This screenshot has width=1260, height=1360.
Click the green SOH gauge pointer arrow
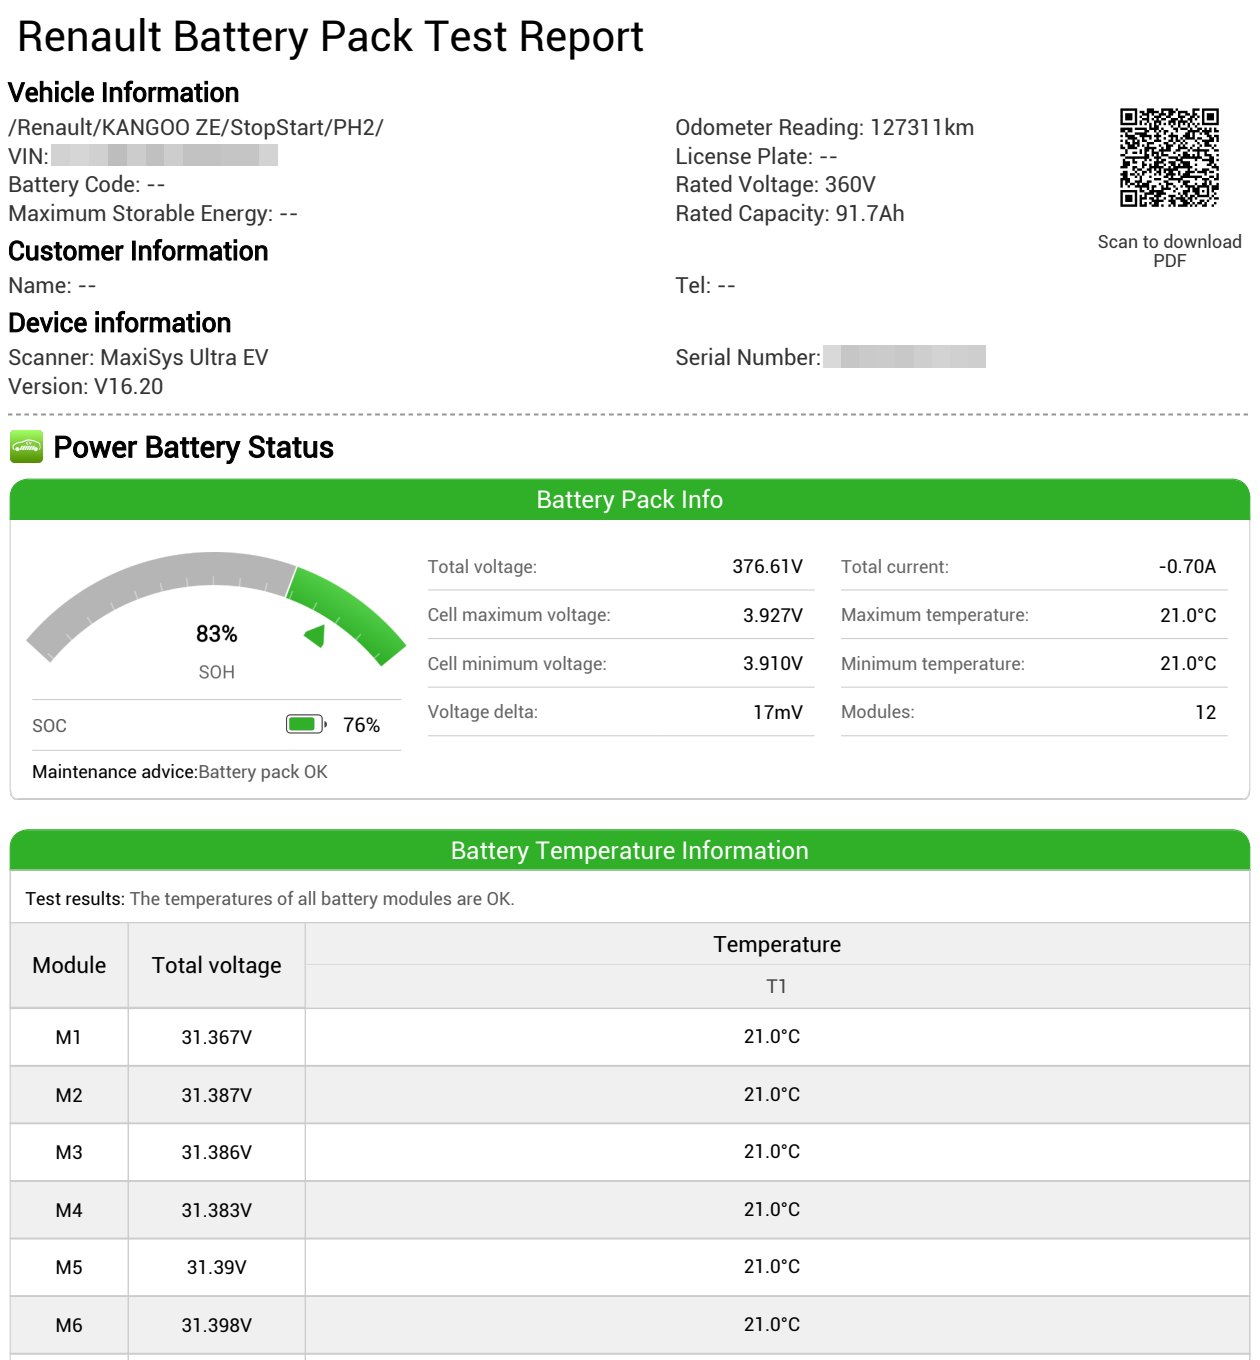point(315,636)
